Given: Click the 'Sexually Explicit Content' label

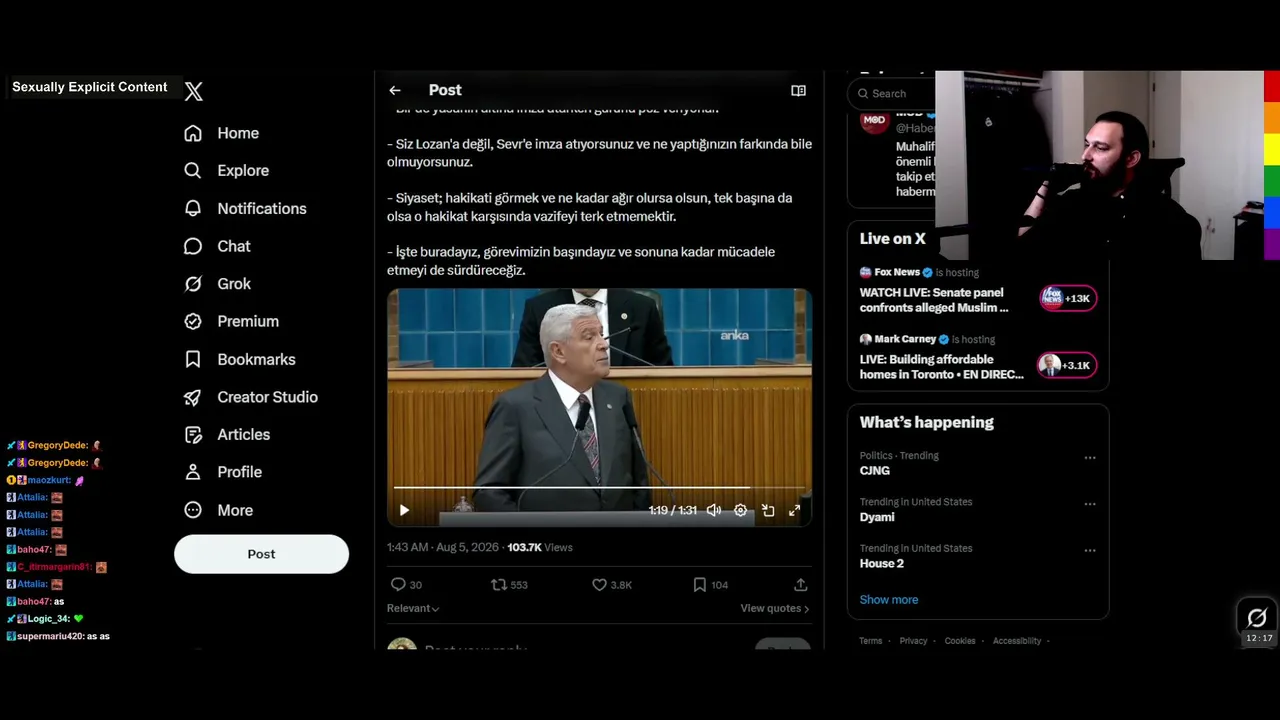Looking at the screenshot, I should point(90,87).
